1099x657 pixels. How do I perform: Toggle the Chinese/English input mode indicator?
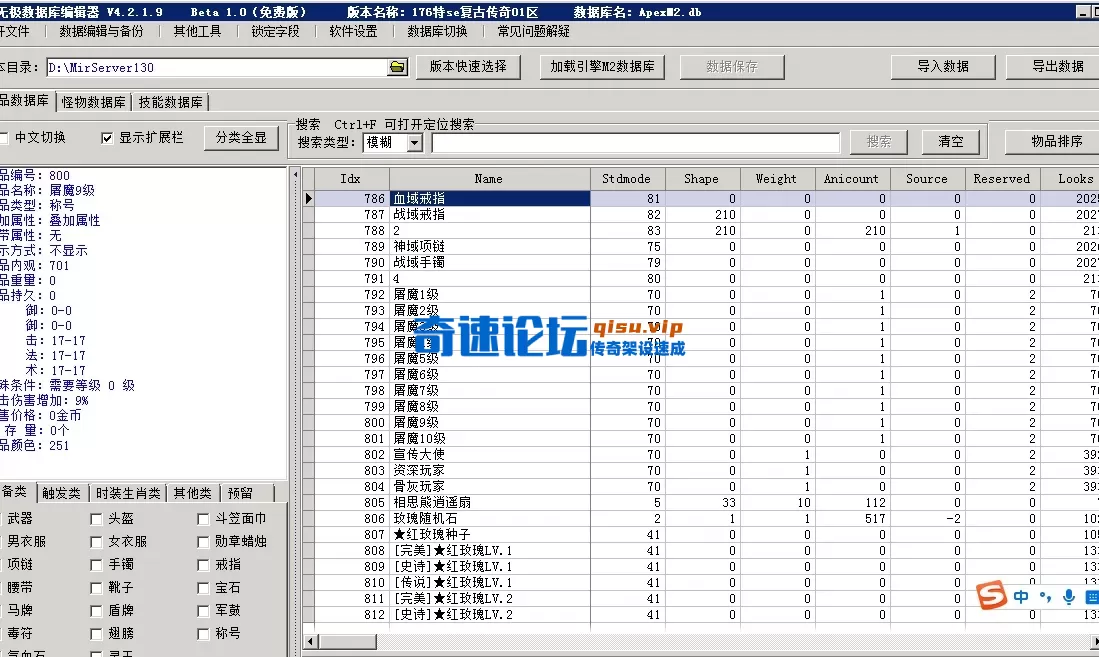[1021, 597]
